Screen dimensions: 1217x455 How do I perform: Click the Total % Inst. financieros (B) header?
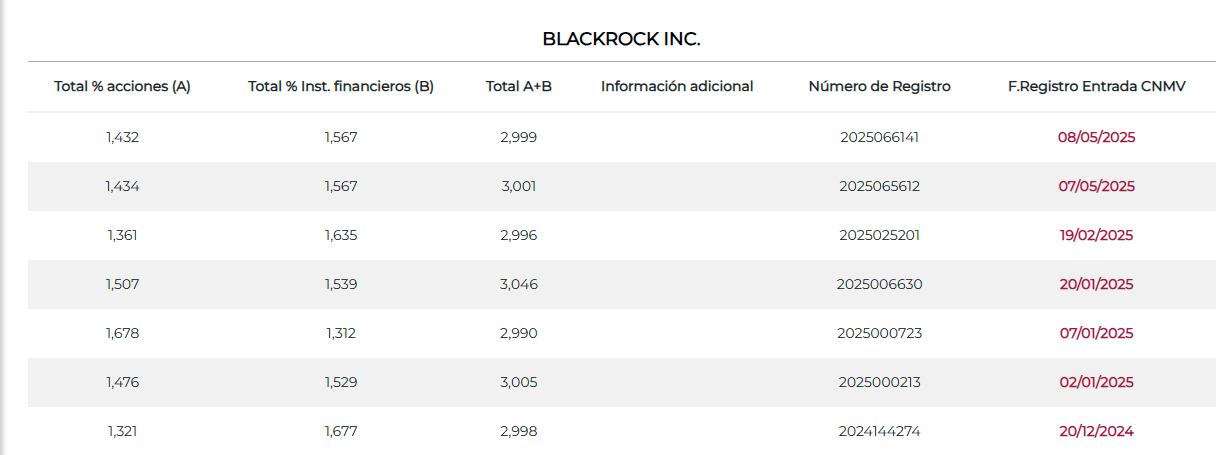tap(341, 87)
